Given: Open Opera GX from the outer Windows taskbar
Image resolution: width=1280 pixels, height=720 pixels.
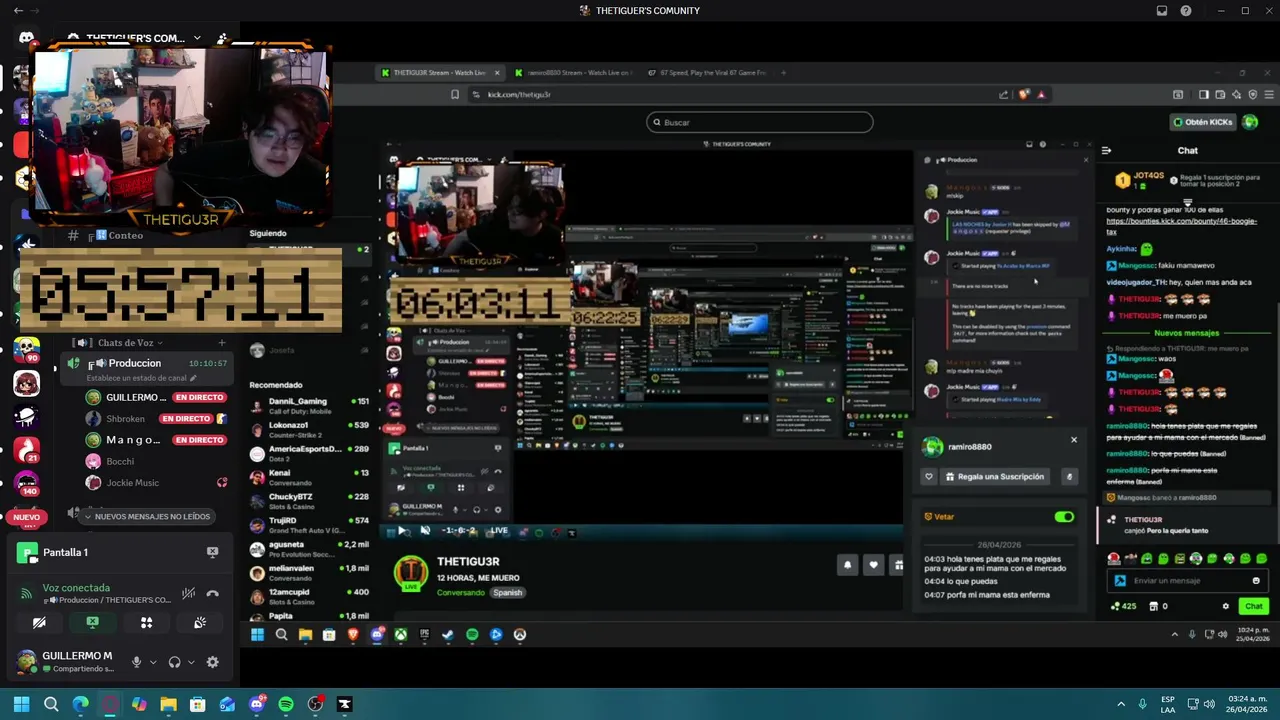Looking at the screenshot, I should tap(110, 704).
